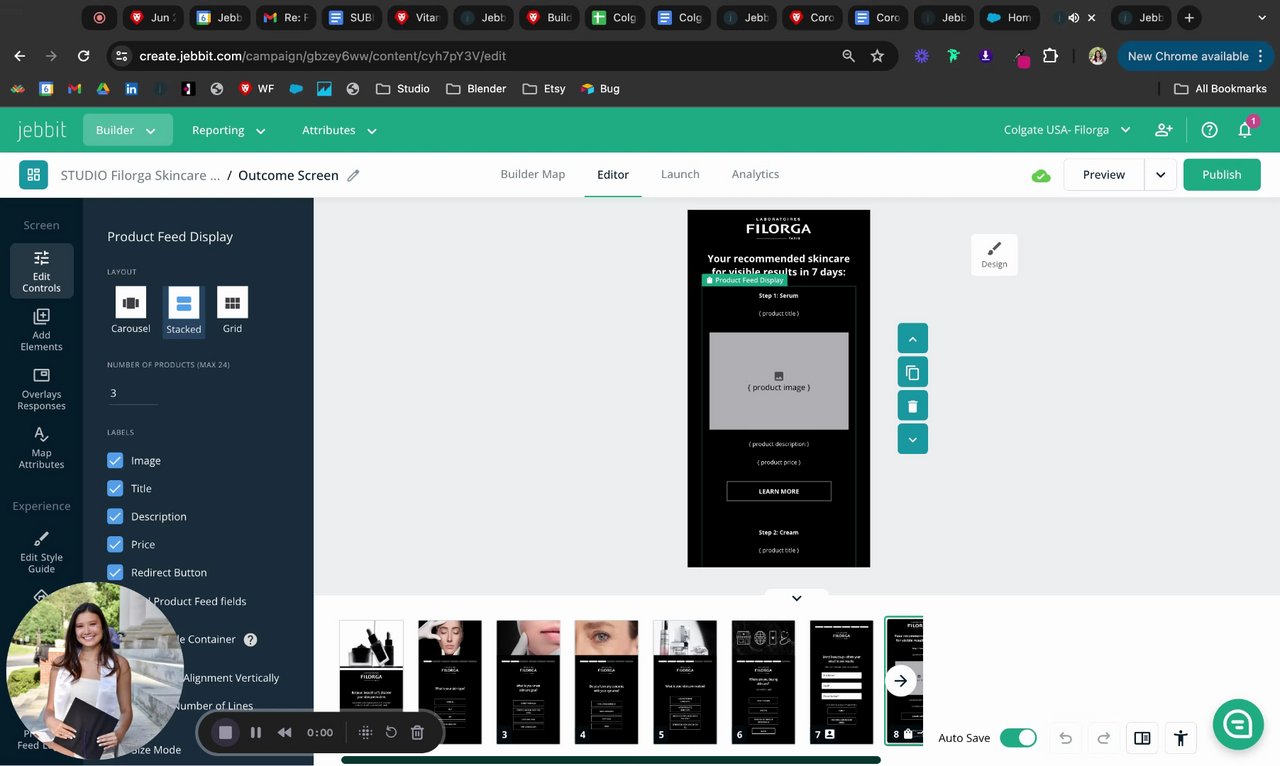
Task: Click the undo arrow
Action: pos(1066,738)
